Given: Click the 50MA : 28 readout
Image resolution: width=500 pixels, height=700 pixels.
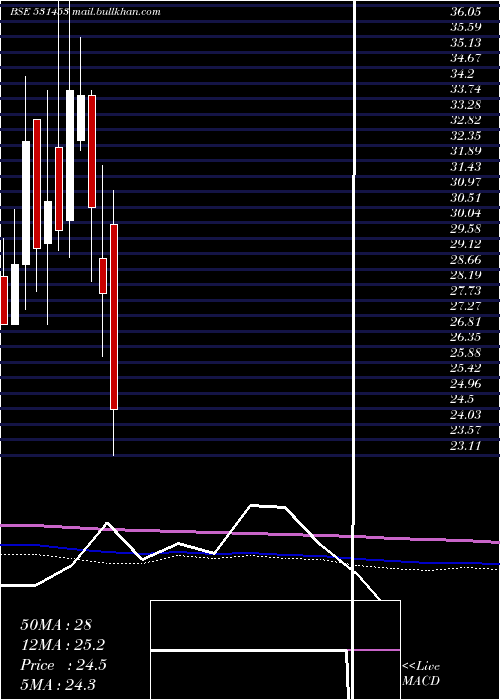Looking at the screenshot, I should point(56,625).
